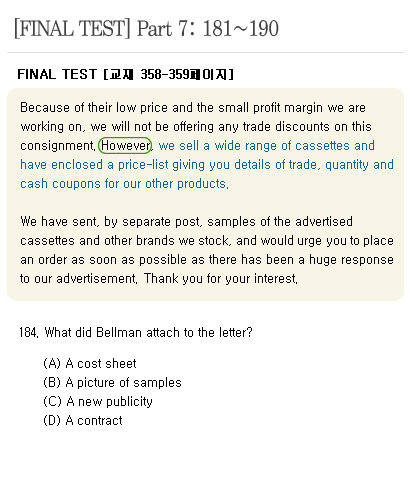Image resolution: width=410 pixels, height=480 pixels.
Task: Click the word consignment in passage
Action: [58, 146]
